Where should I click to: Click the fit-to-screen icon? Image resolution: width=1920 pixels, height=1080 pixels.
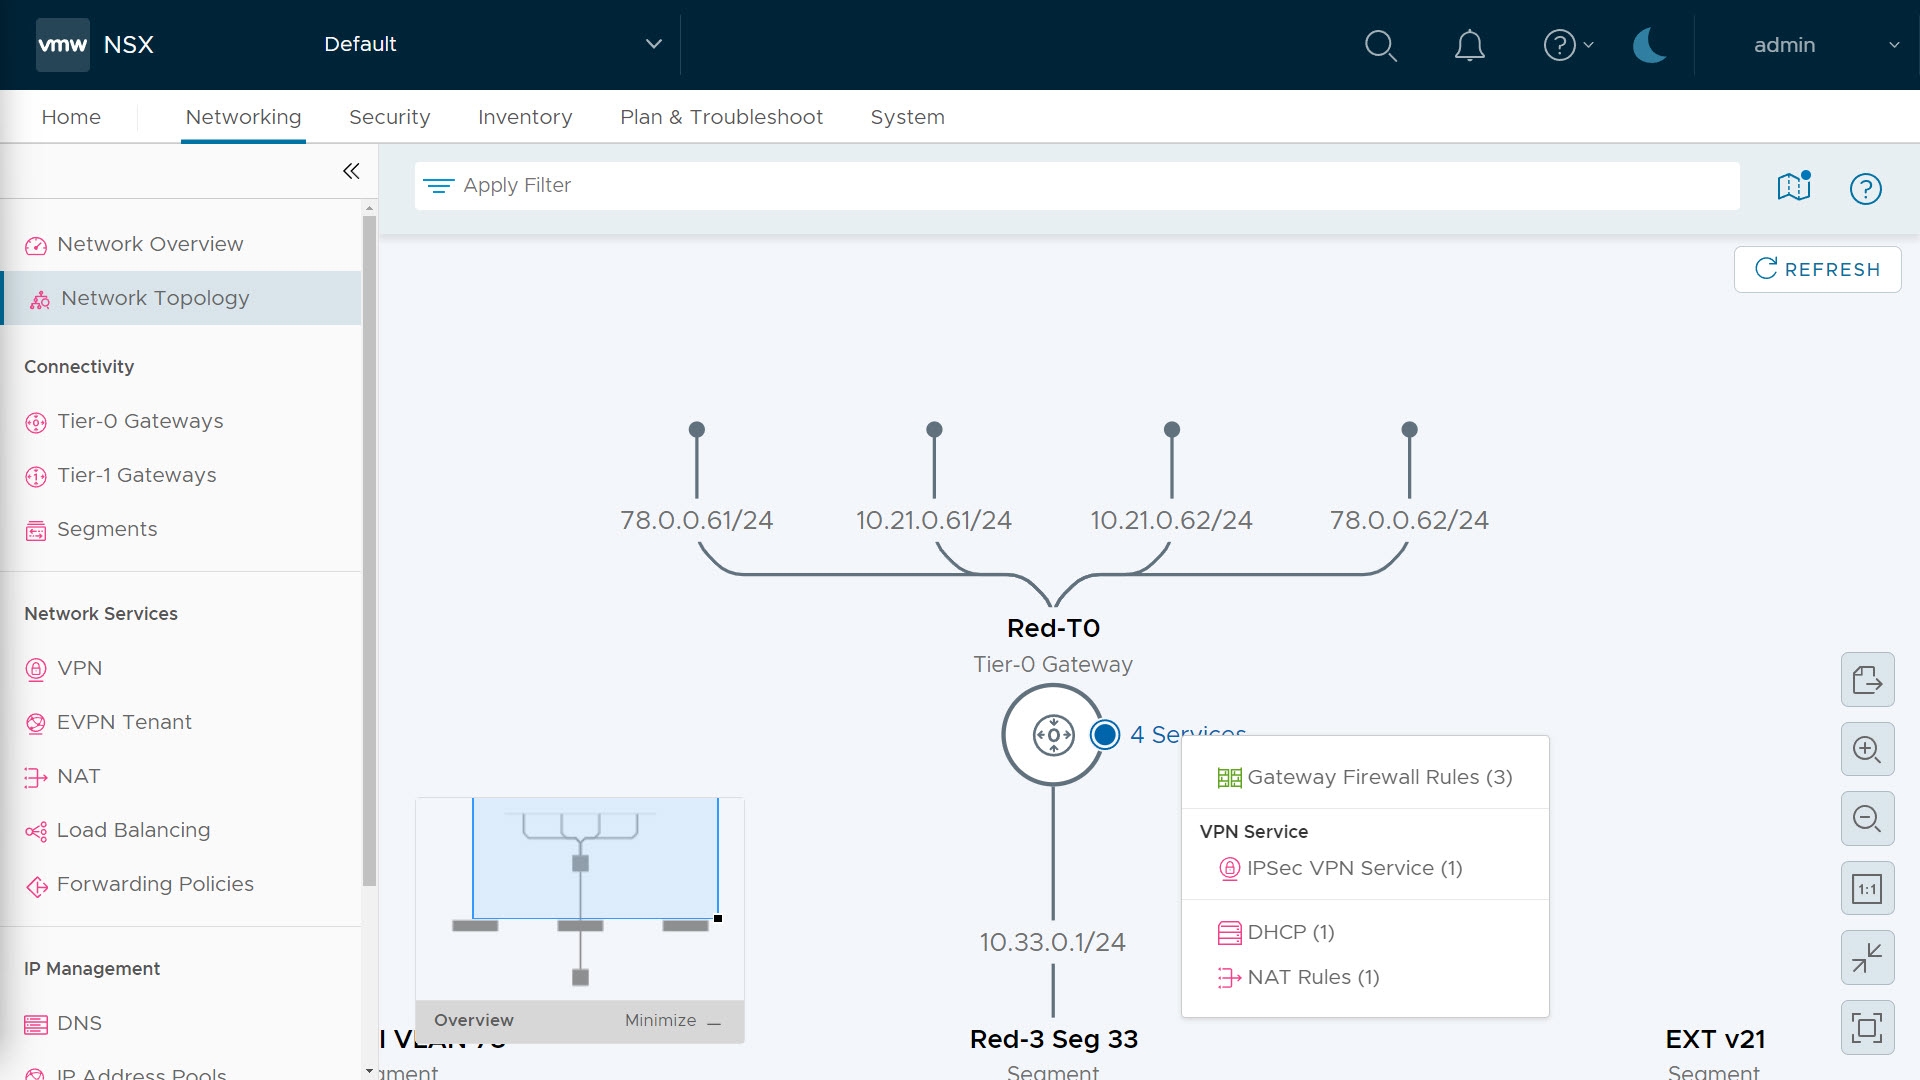point(1867,1027)
